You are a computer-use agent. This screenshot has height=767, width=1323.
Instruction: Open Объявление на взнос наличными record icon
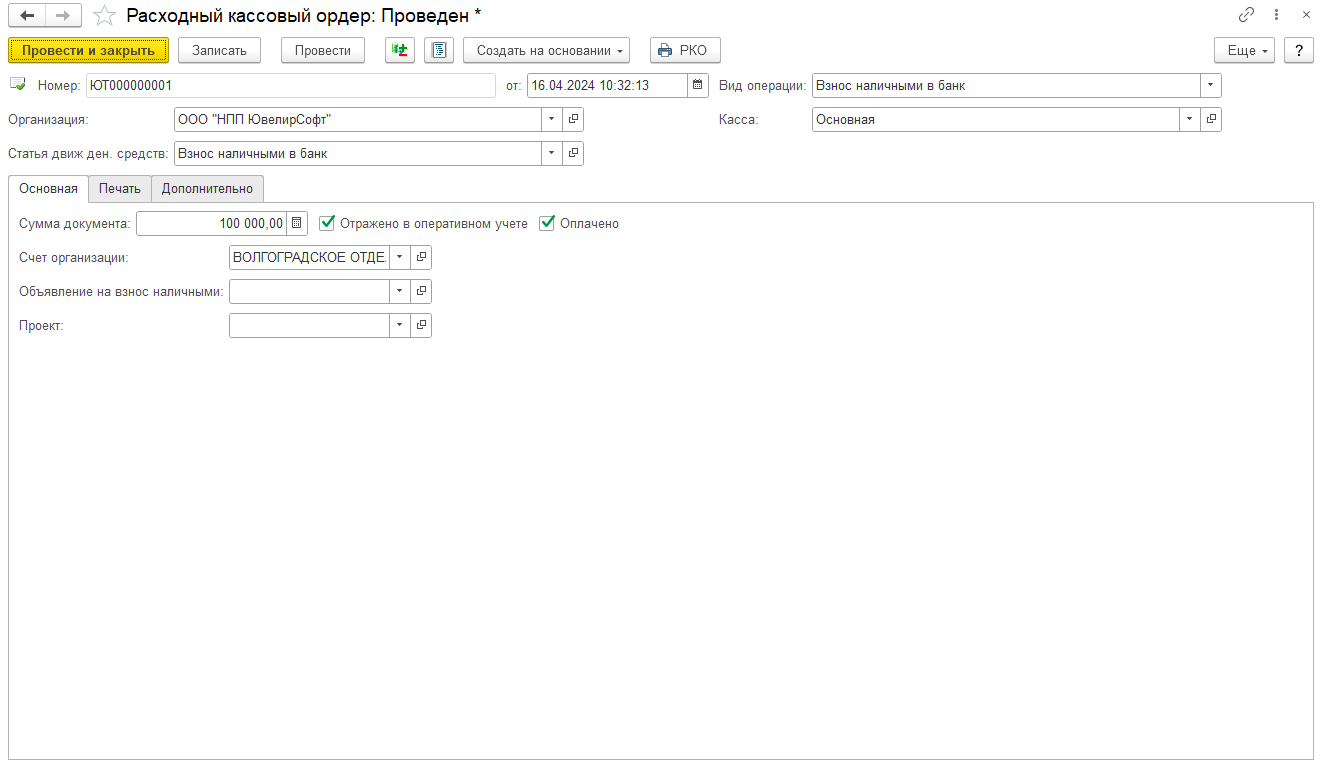(421, 291)
